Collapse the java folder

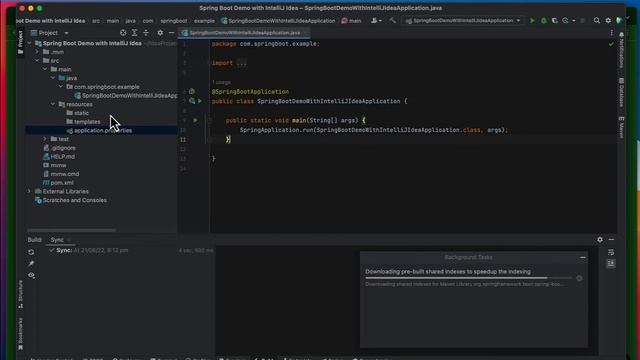pyautogui.click(x=53, y=78)
